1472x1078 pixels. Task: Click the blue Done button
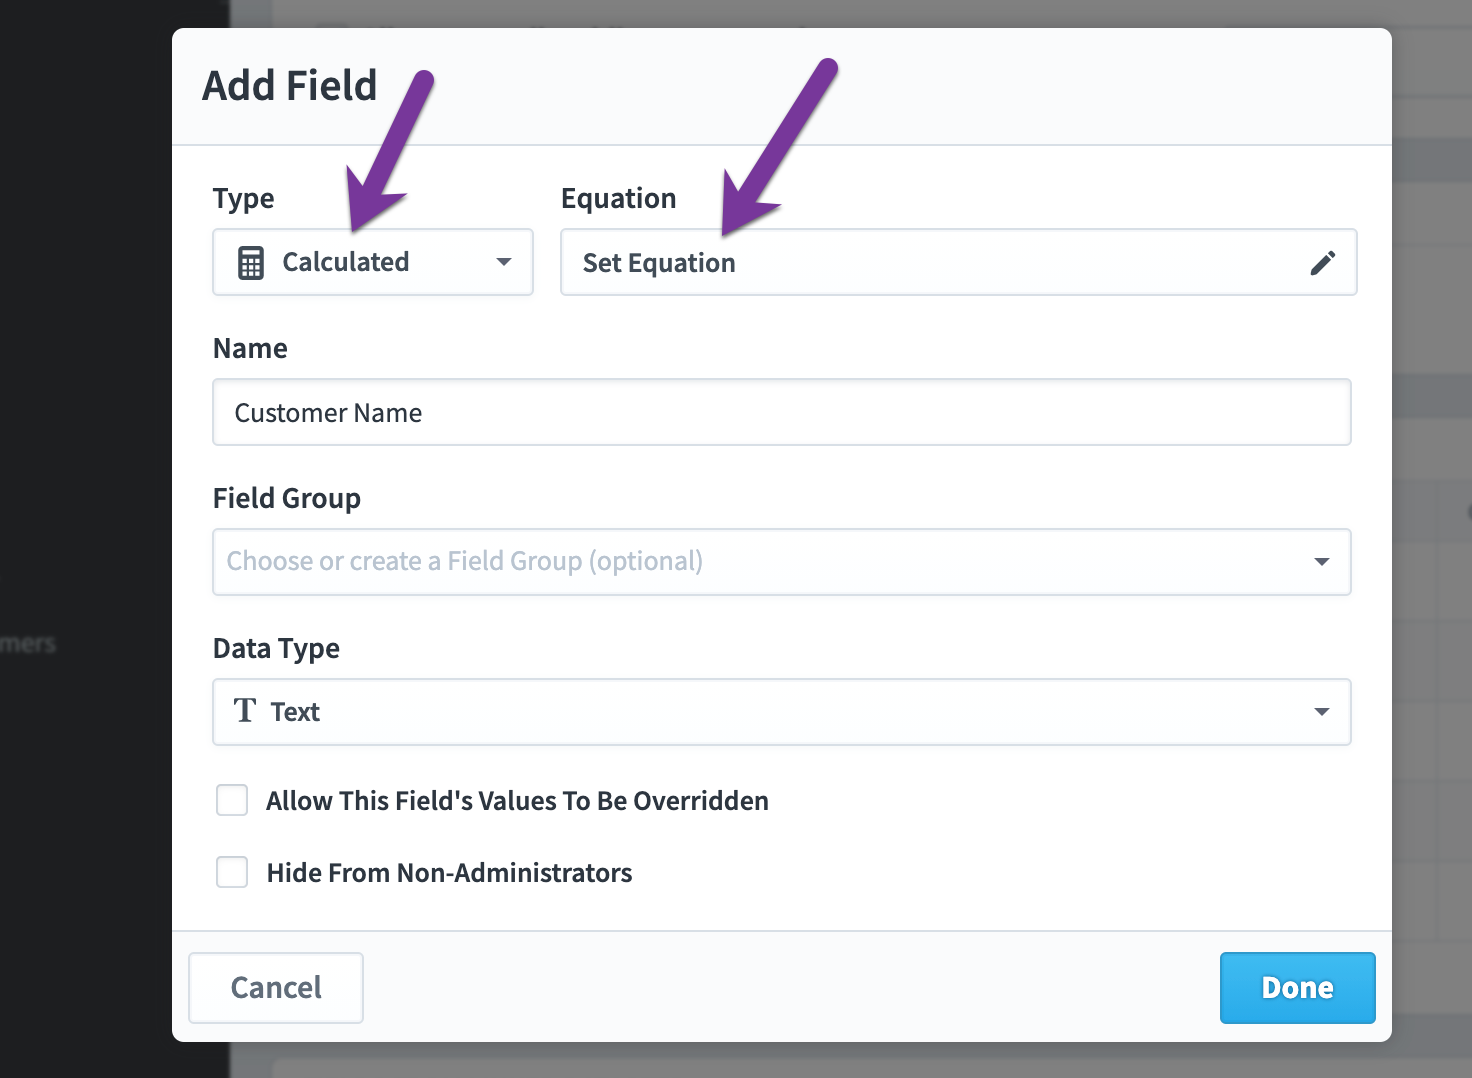point(1298,988)
